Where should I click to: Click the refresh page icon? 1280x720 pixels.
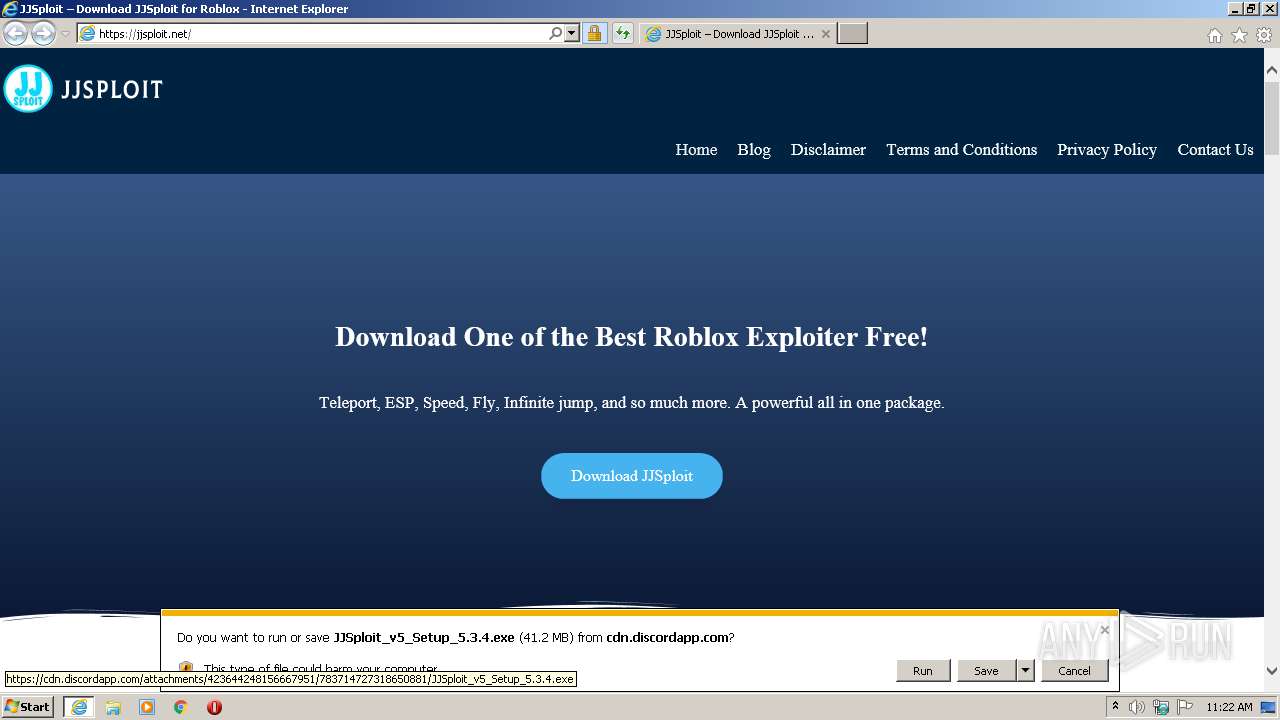(x=623, y=33)
